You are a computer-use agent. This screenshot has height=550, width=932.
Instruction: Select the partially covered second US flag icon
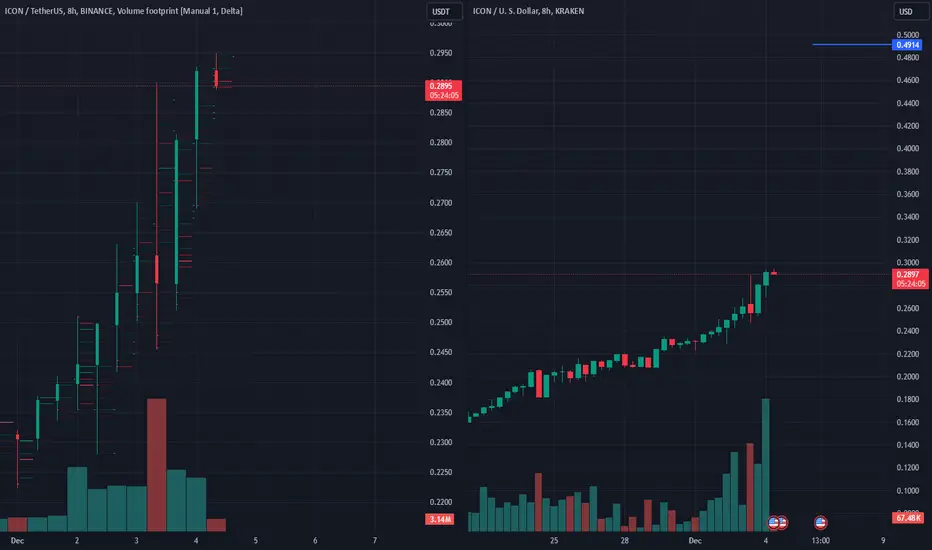(x=783, y=523)
